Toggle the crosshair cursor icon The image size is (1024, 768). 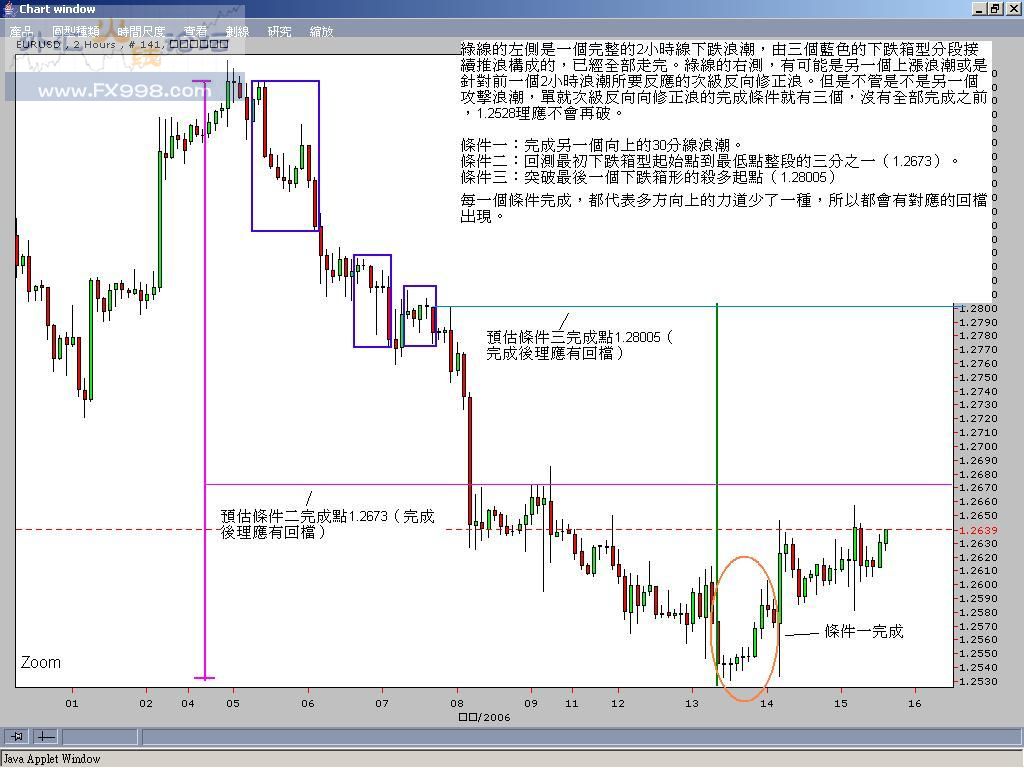coord(46,737)
